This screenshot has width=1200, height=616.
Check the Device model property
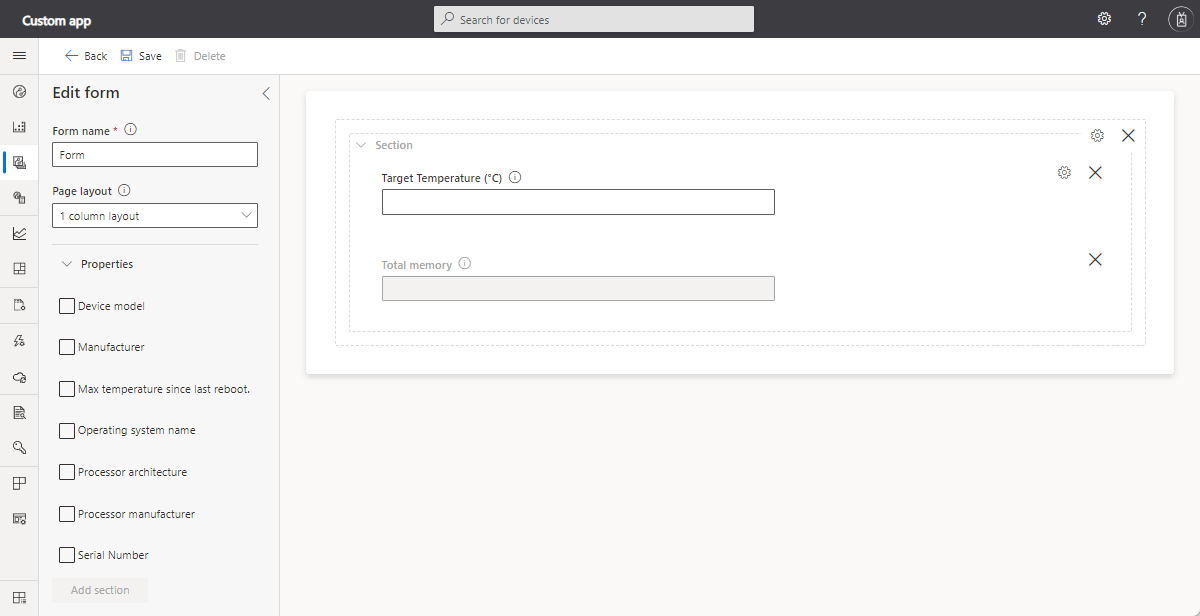click(x=67, y=306)
